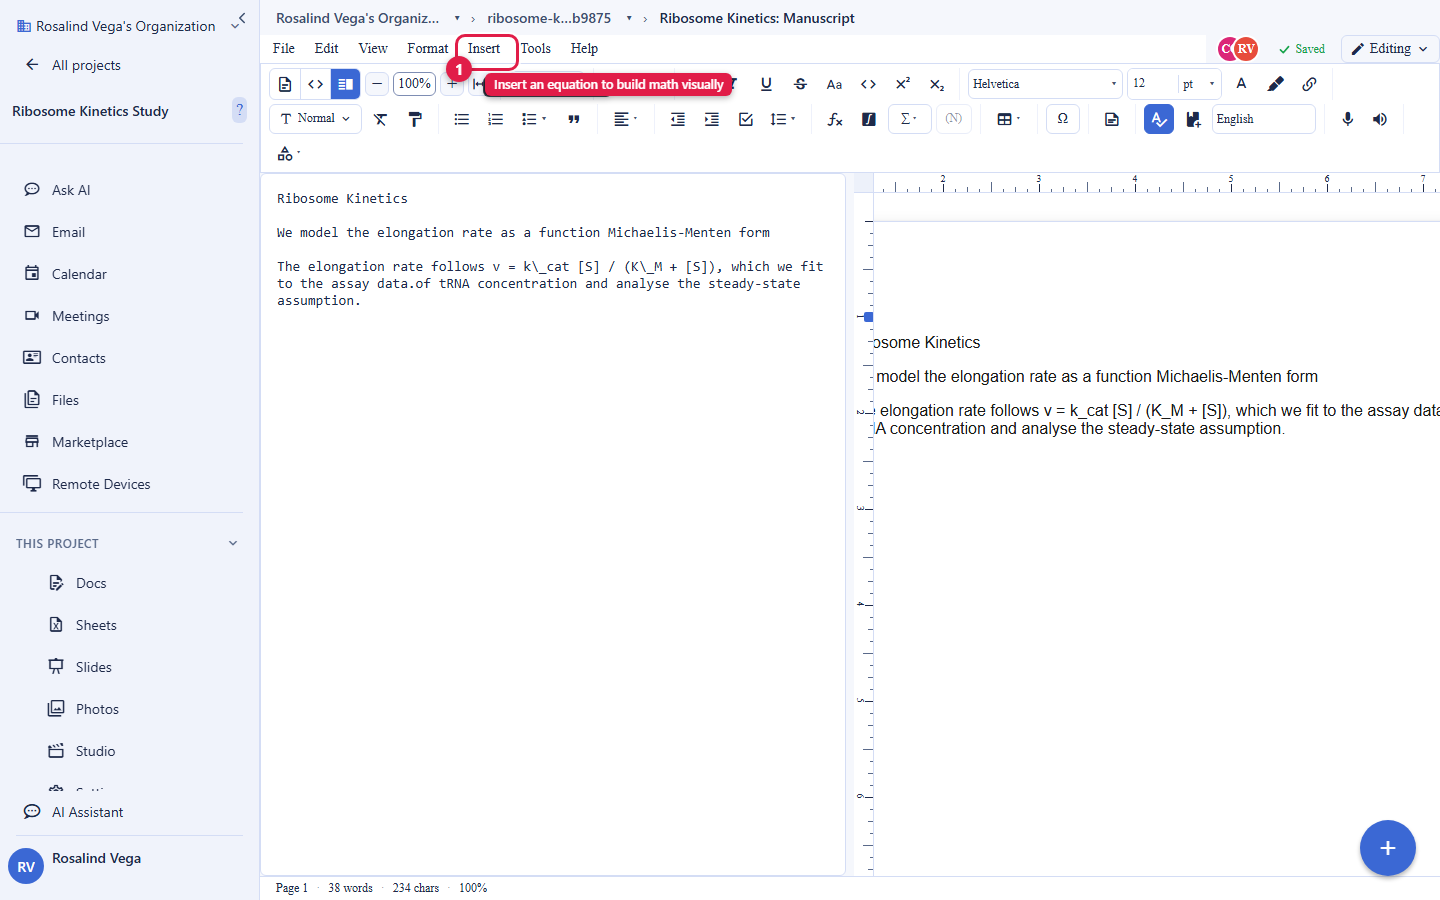This screenshot has height=900, width=1440.
Task: Switch to document-only view
Action: 285,84
